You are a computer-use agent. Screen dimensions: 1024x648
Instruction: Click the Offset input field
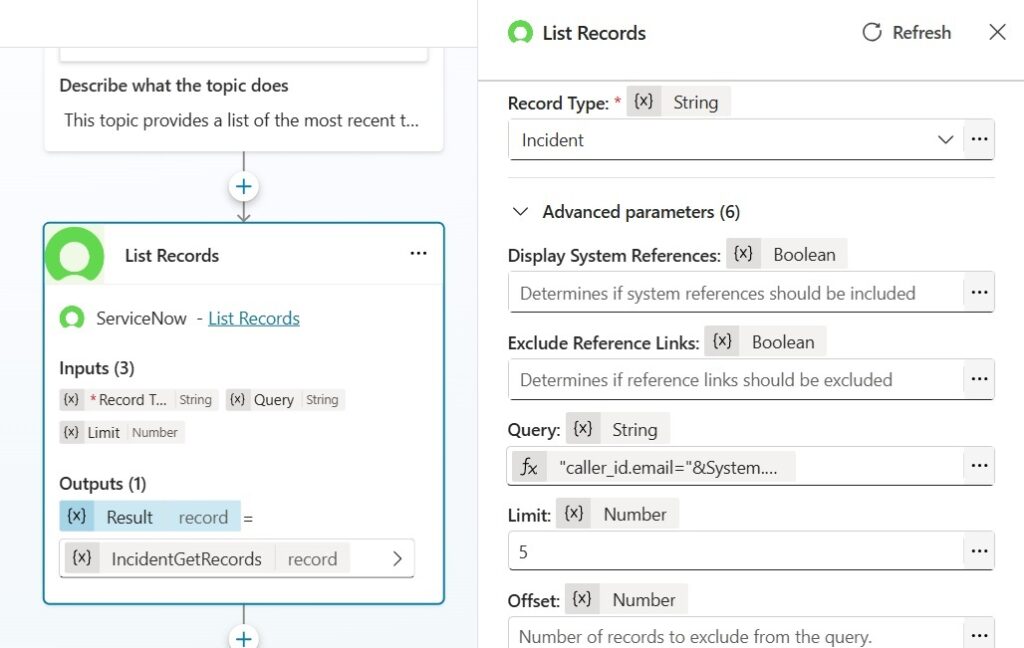tap(736, 635)
